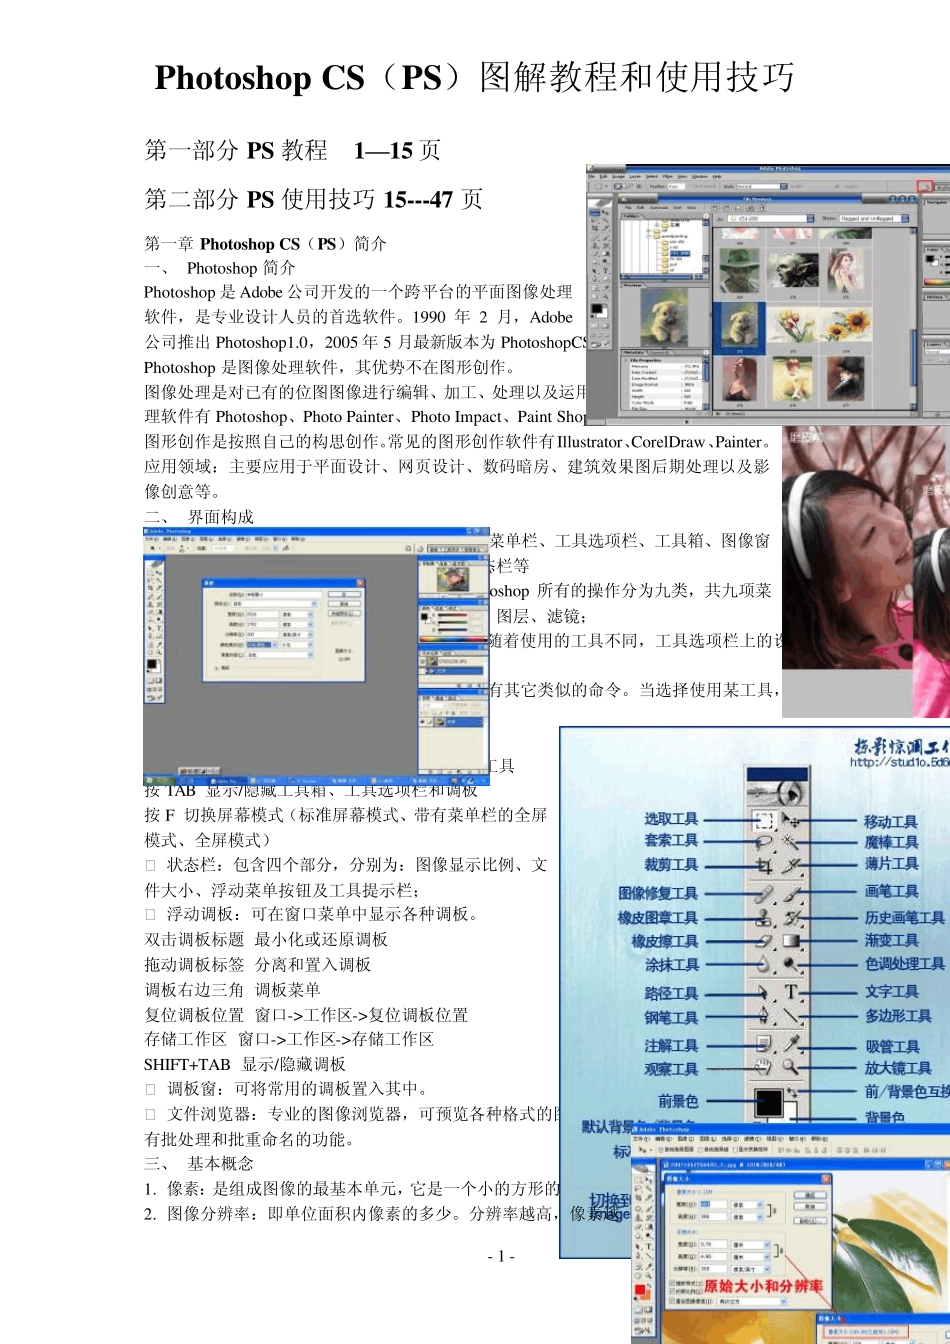
Task: Pick the Notes tool in labeled toolbox diagram
Action: (x=764, y=1044)
